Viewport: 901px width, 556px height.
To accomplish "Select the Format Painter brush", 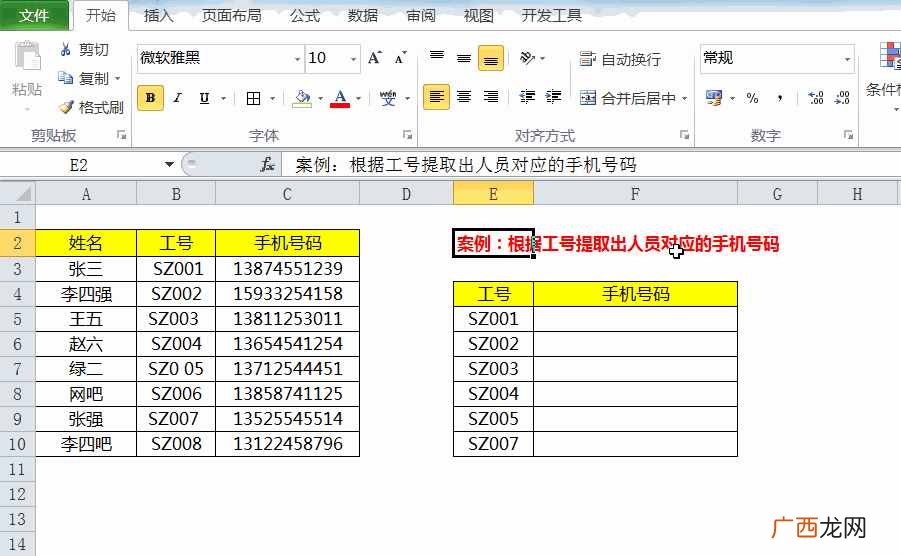I will tap(66, 106).
